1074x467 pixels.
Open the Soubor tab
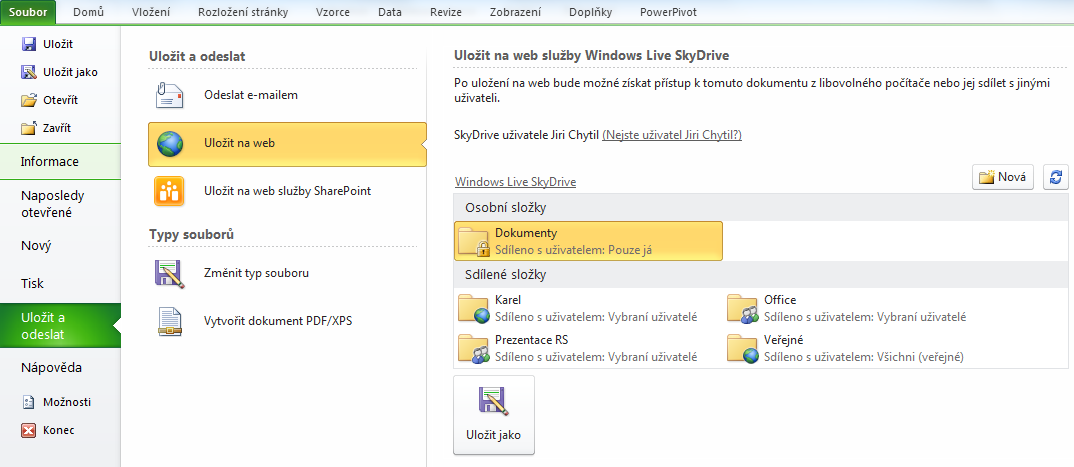pyautogui.click(x=29, y=12)
